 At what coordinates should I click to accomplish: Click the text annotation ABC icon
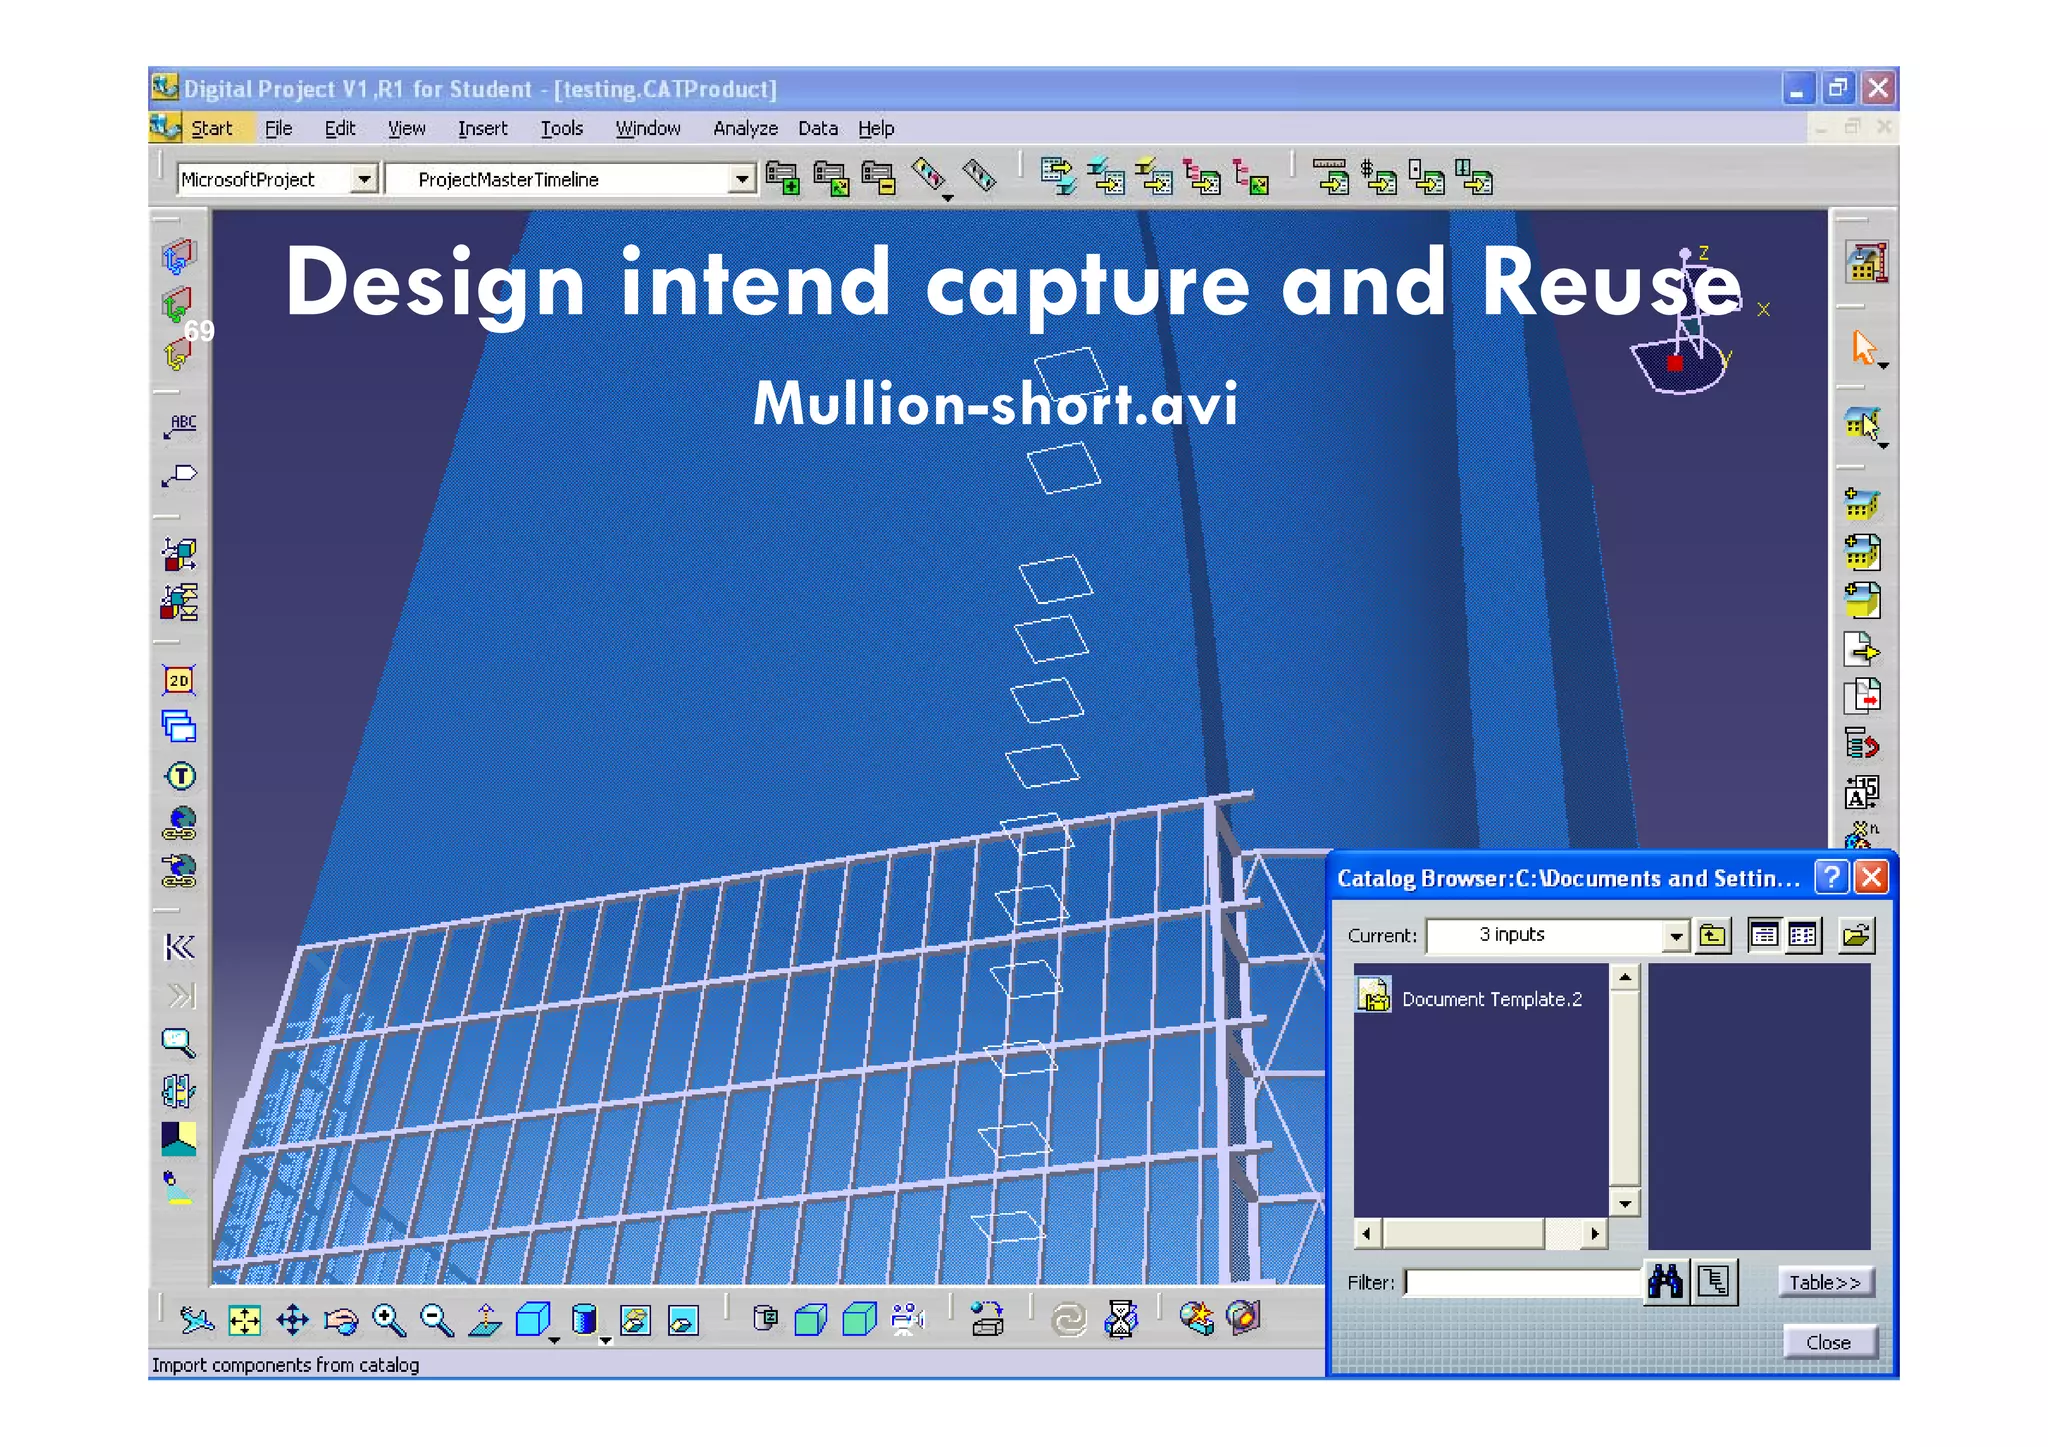180,427
